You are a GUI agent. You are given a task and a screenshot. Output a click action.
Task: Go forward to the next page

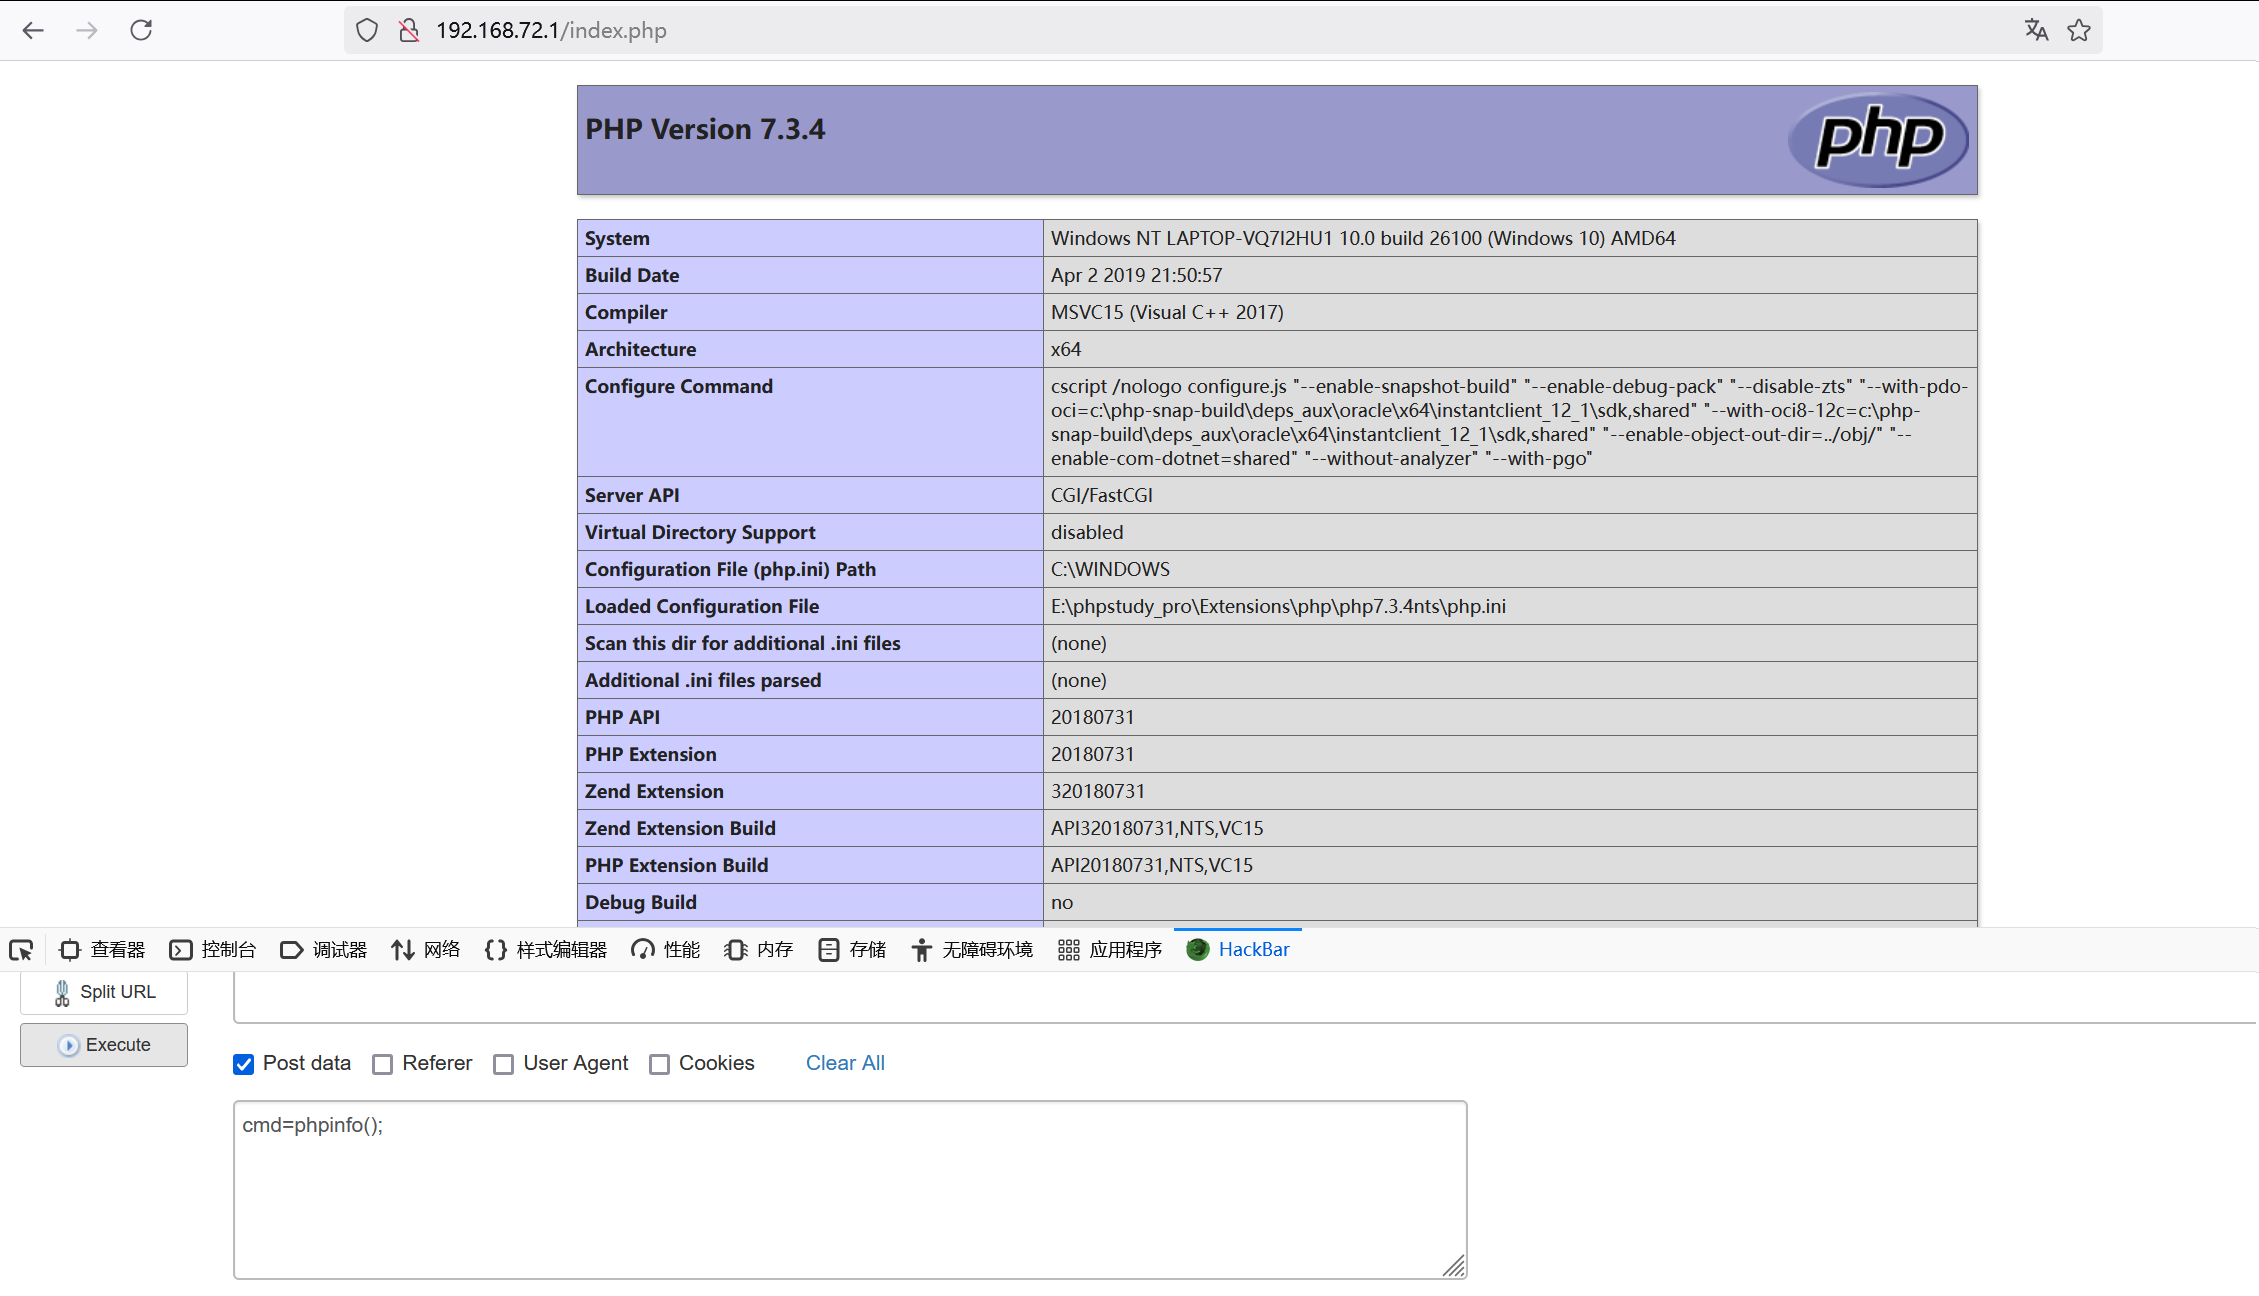tap(87, 30)
